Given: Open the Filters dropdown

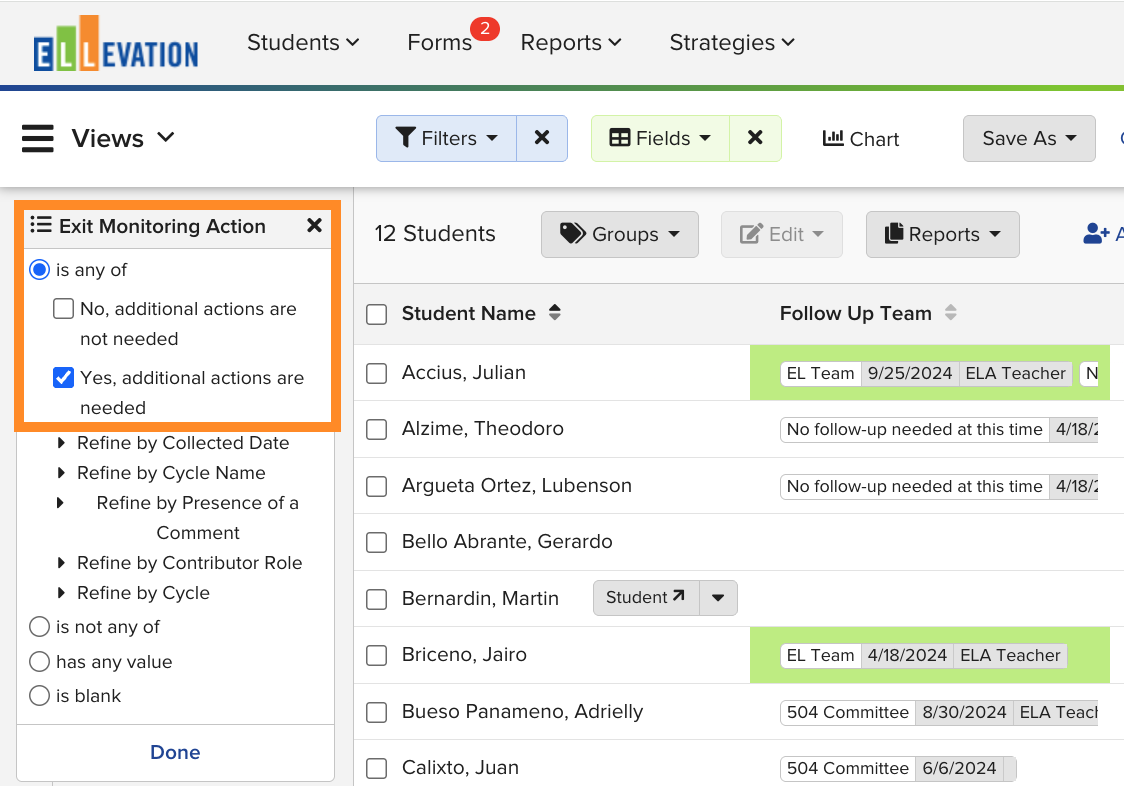Looking at the screenshot, I should (446, 138).
